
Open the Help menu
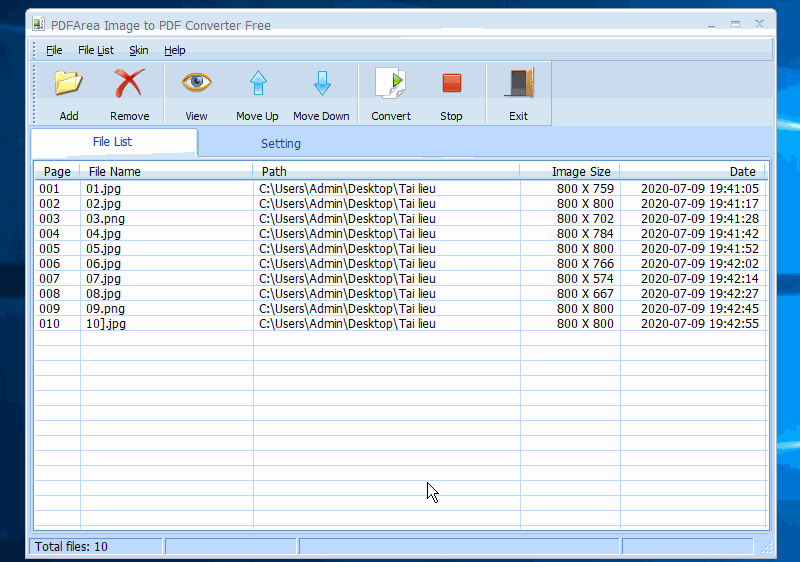point(174,50)
